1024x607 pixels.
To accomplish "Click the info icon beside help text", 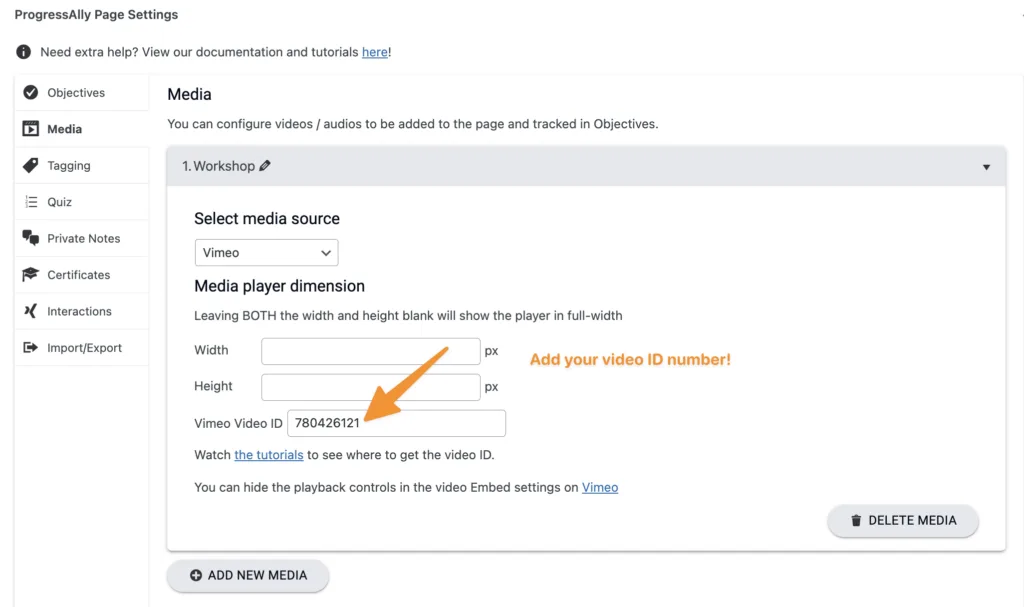I will (x=23, y=52).
